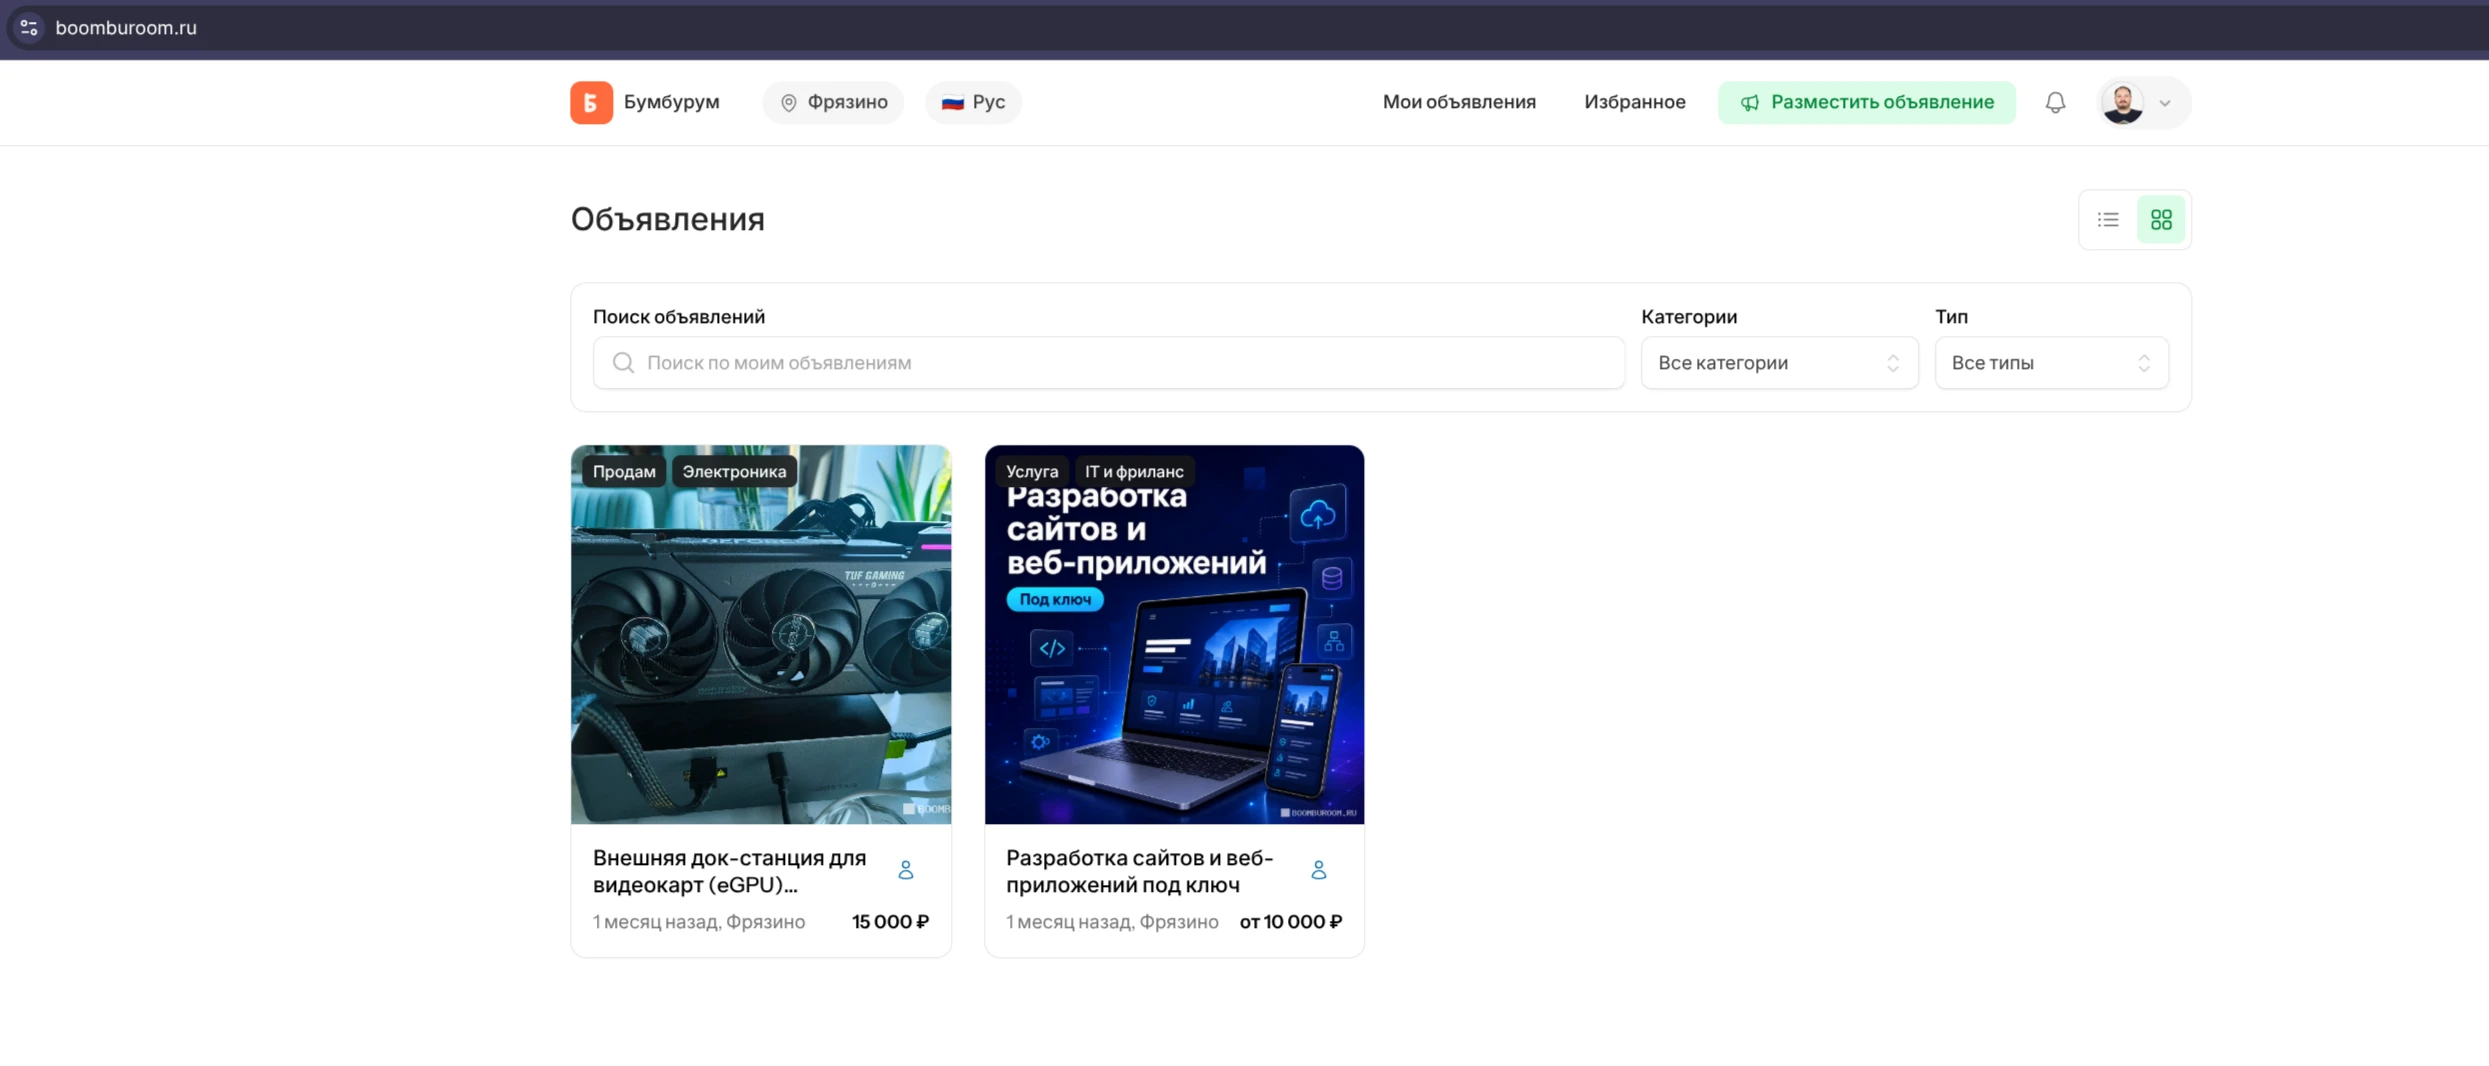Click the Электроника category tag
The height and width of the screenshot is (1066, 2489).
[734, 471]
